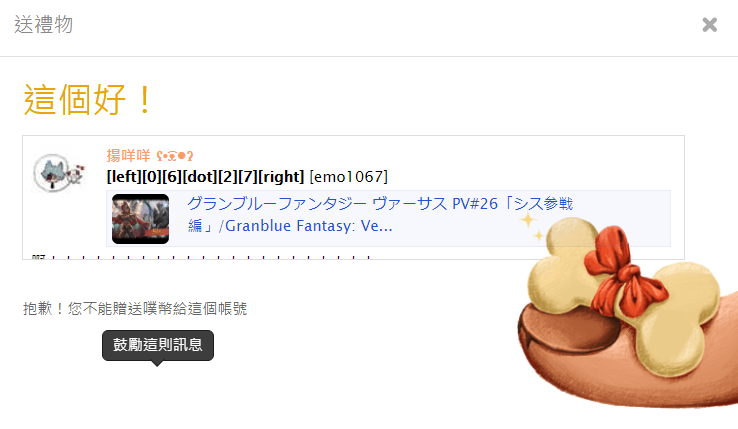The height and width of the screenshot is (429, 738).
Task: Click the [emo1067] emoticon placeholder
Action: pyautogui.click(x=348, y=177)
